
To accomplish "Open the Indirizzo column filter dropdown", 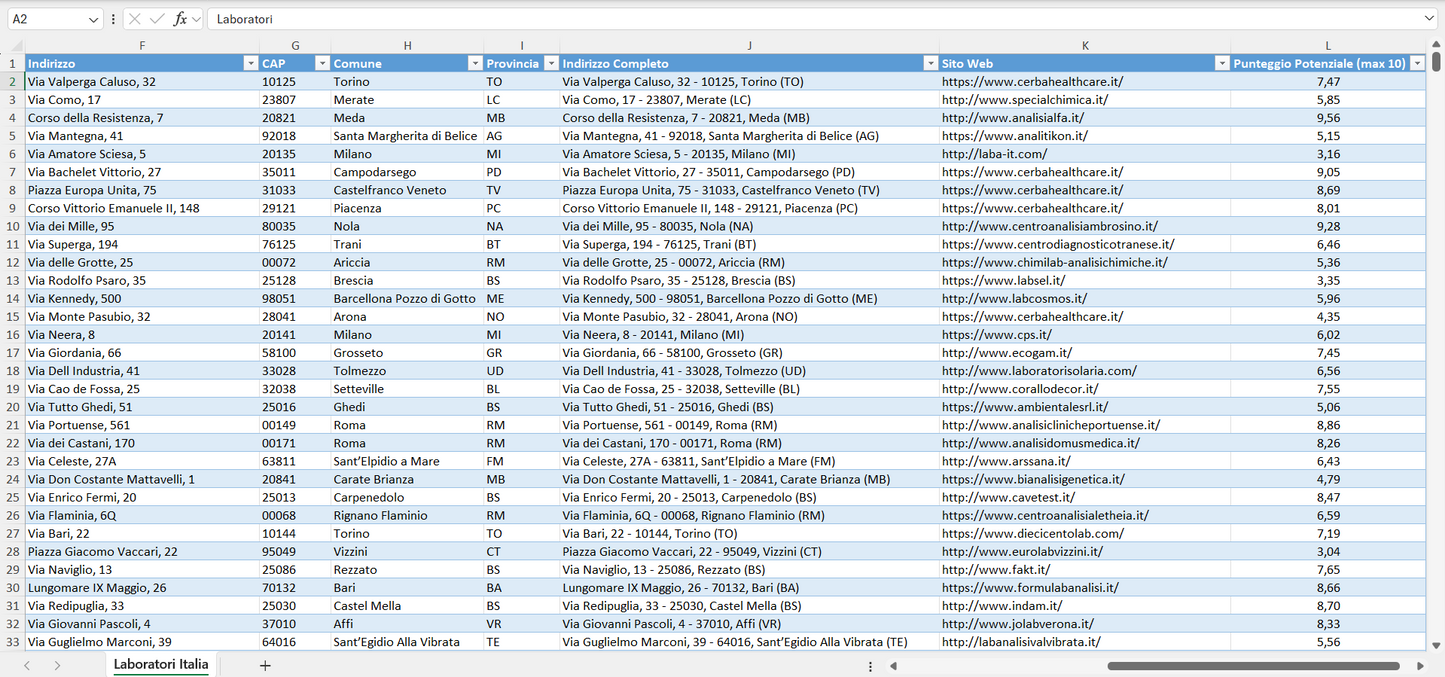I will pos(250,63).
